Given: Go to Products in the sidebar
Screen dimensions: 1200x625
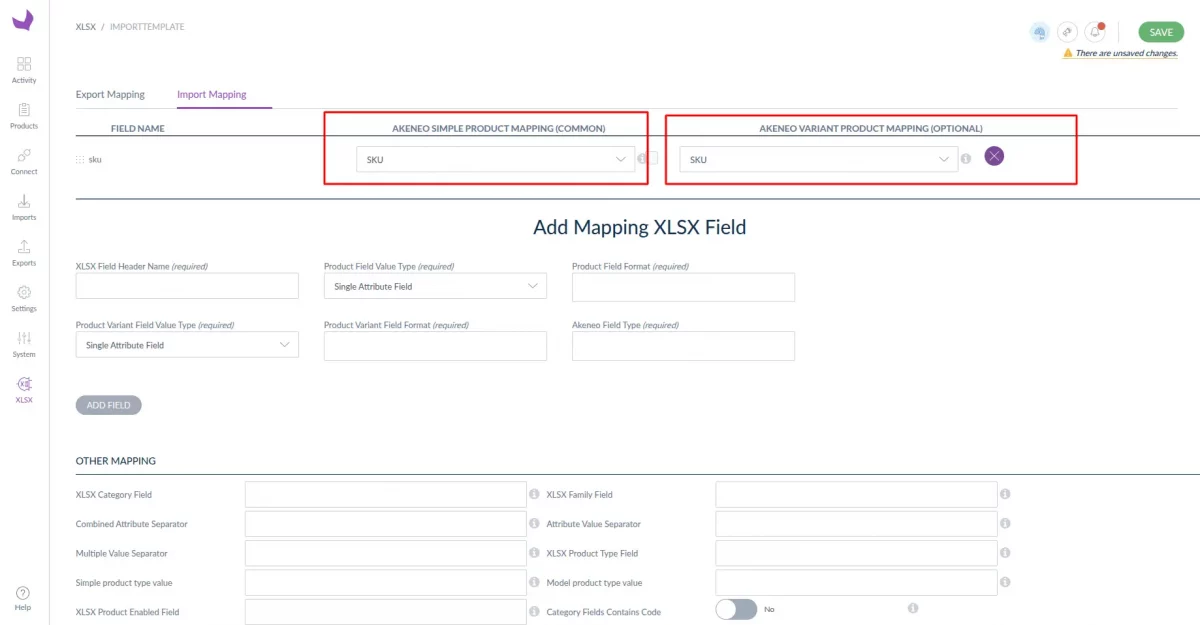Looking at the screenshot, I should 24,116.
